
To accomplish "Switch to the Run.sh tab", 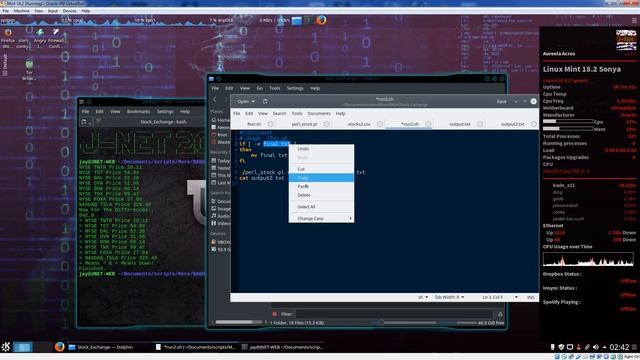I will coord(254,124).
